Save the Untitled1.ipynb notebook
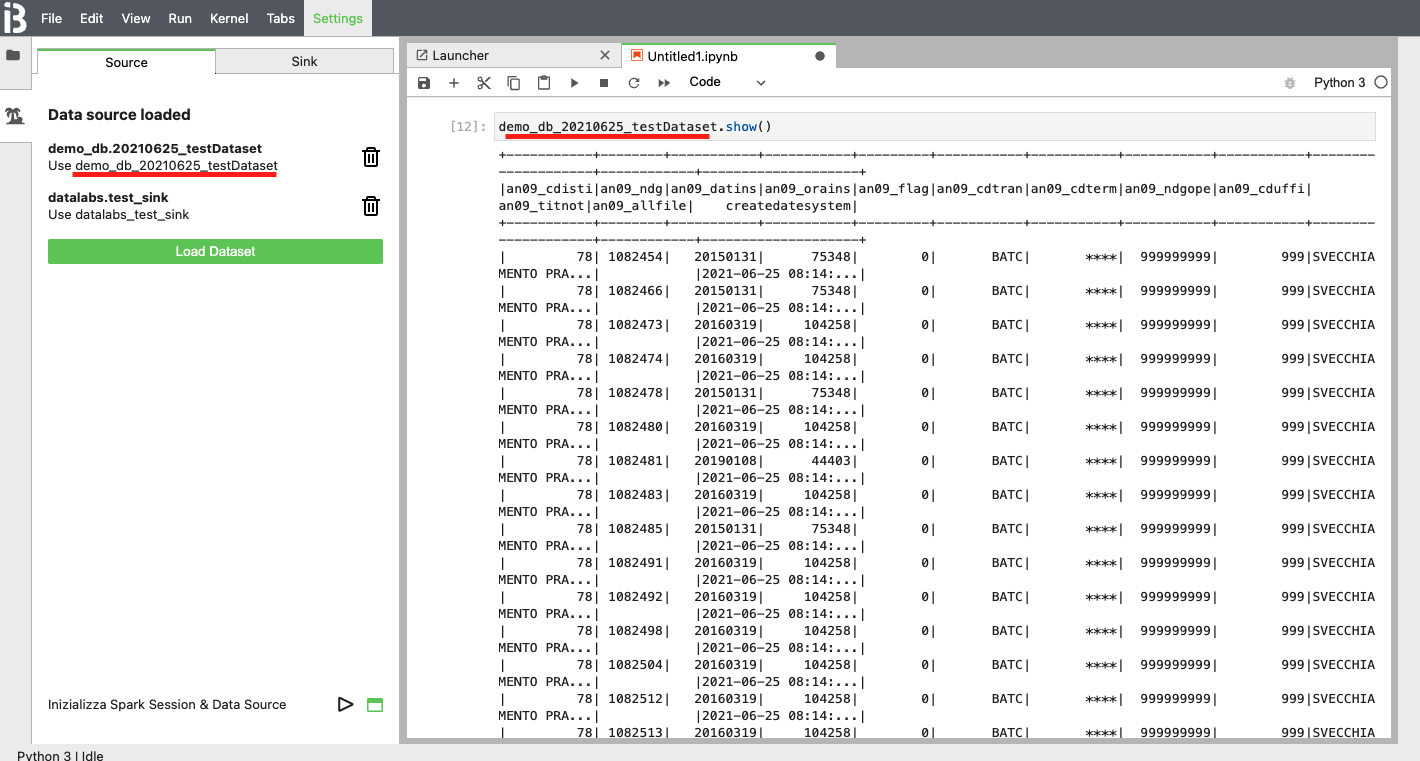1420x761 pixels. pyautogui.click(x=424, y=83)
